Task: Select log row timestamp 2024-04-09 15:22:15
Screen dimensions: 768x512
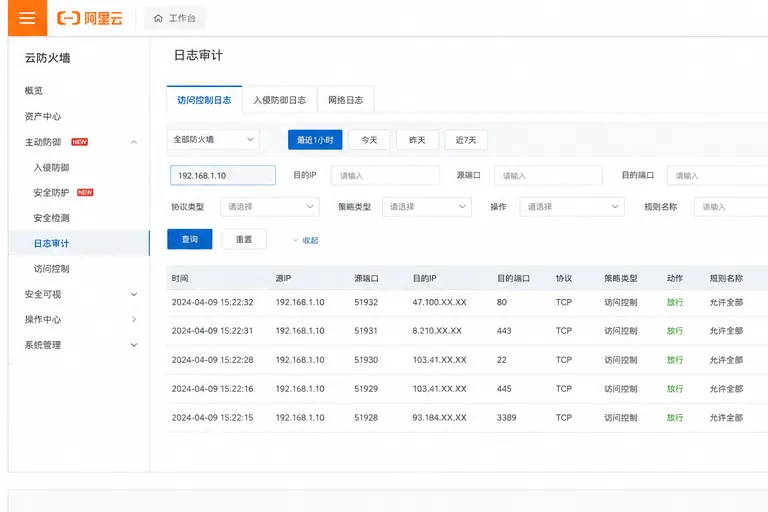Action: pos(213,417)
